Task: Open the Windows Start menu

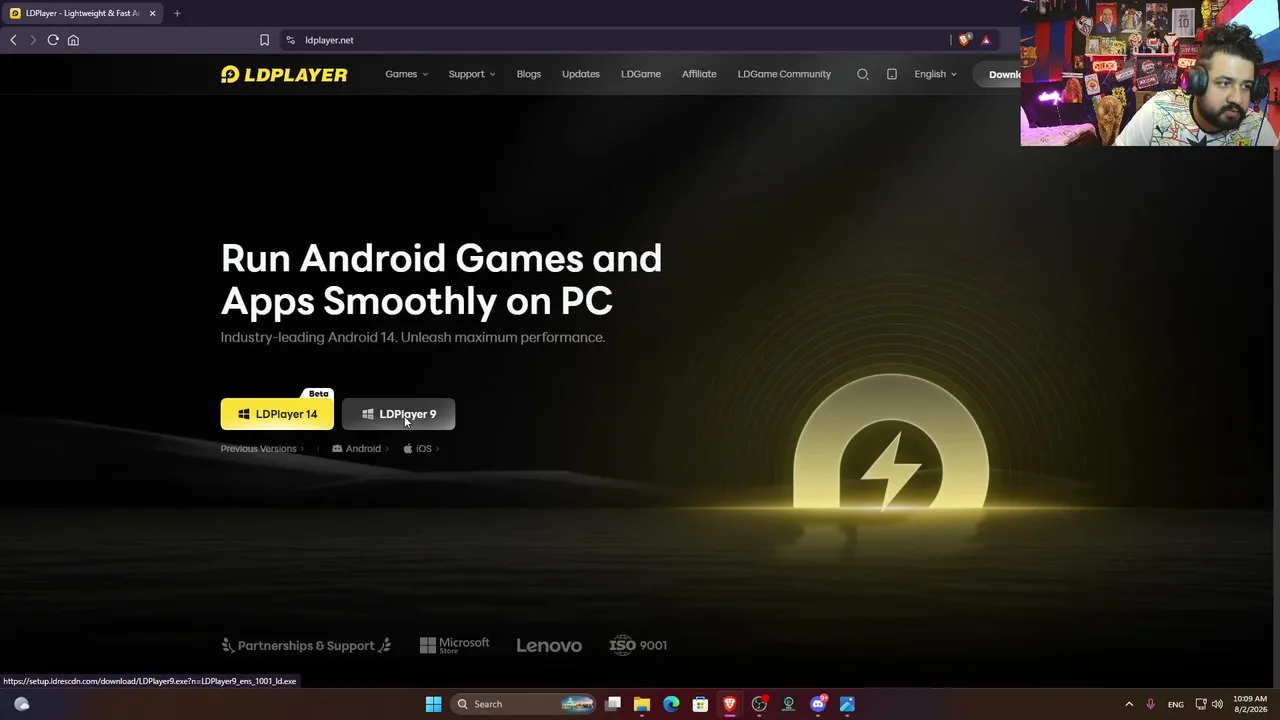Action: point(433,704)
